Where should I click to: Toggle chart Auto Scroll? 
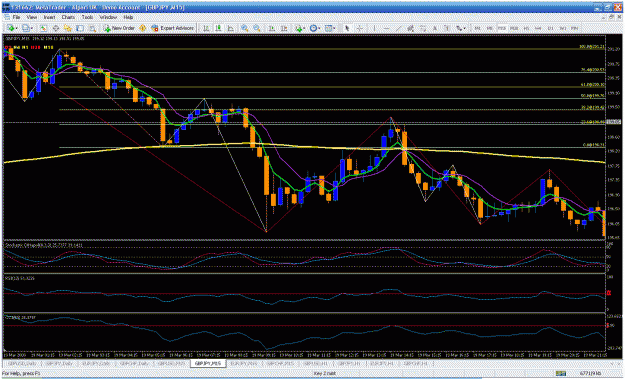click(x=272, y=28)
